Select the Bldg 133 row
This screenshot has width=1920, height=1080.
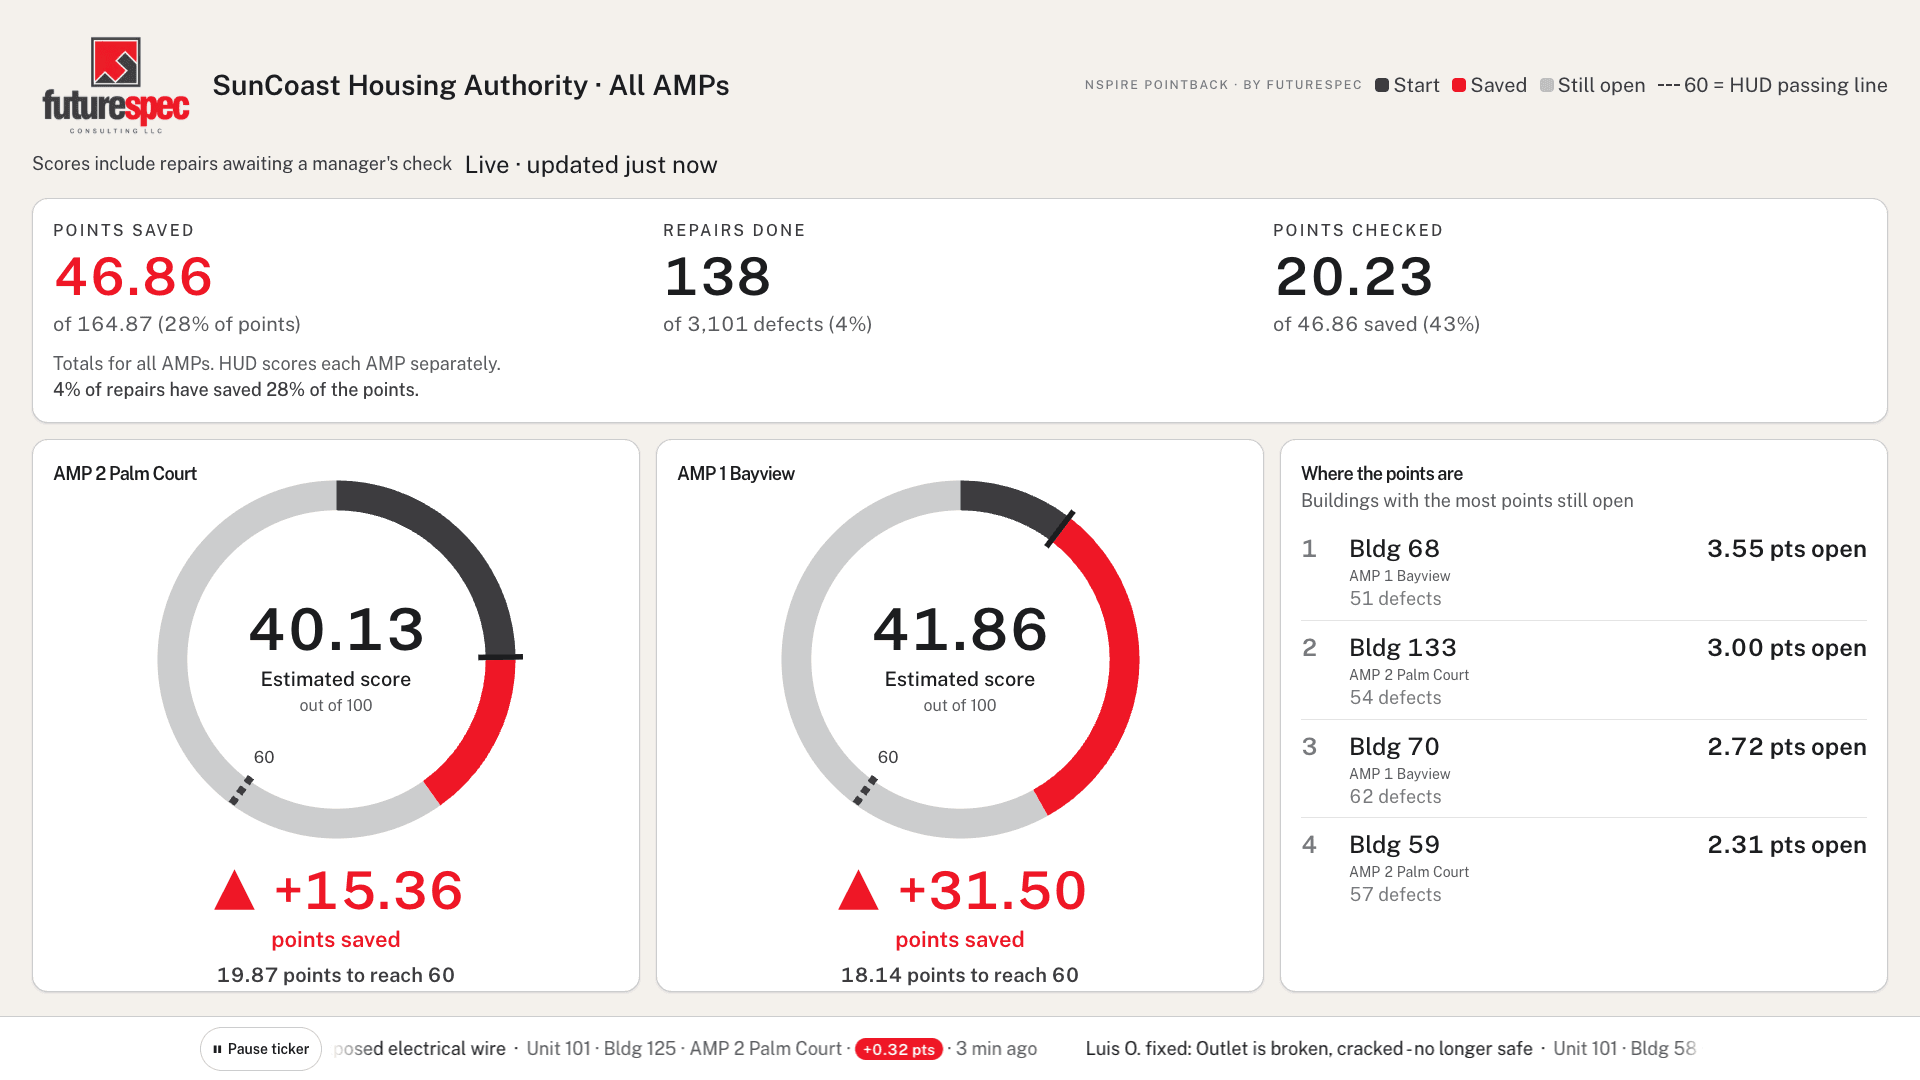pos(1584,672)
